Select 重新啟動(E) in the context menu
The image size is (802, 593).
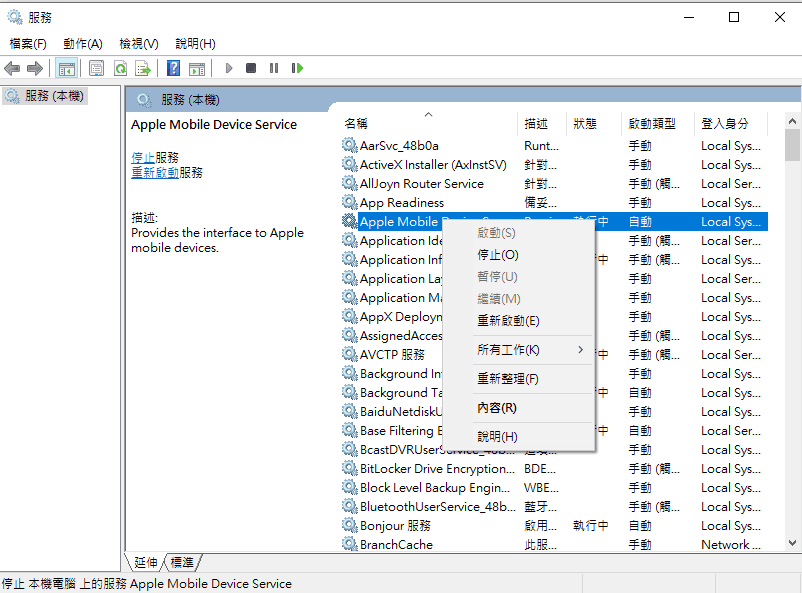click(508, 321)
